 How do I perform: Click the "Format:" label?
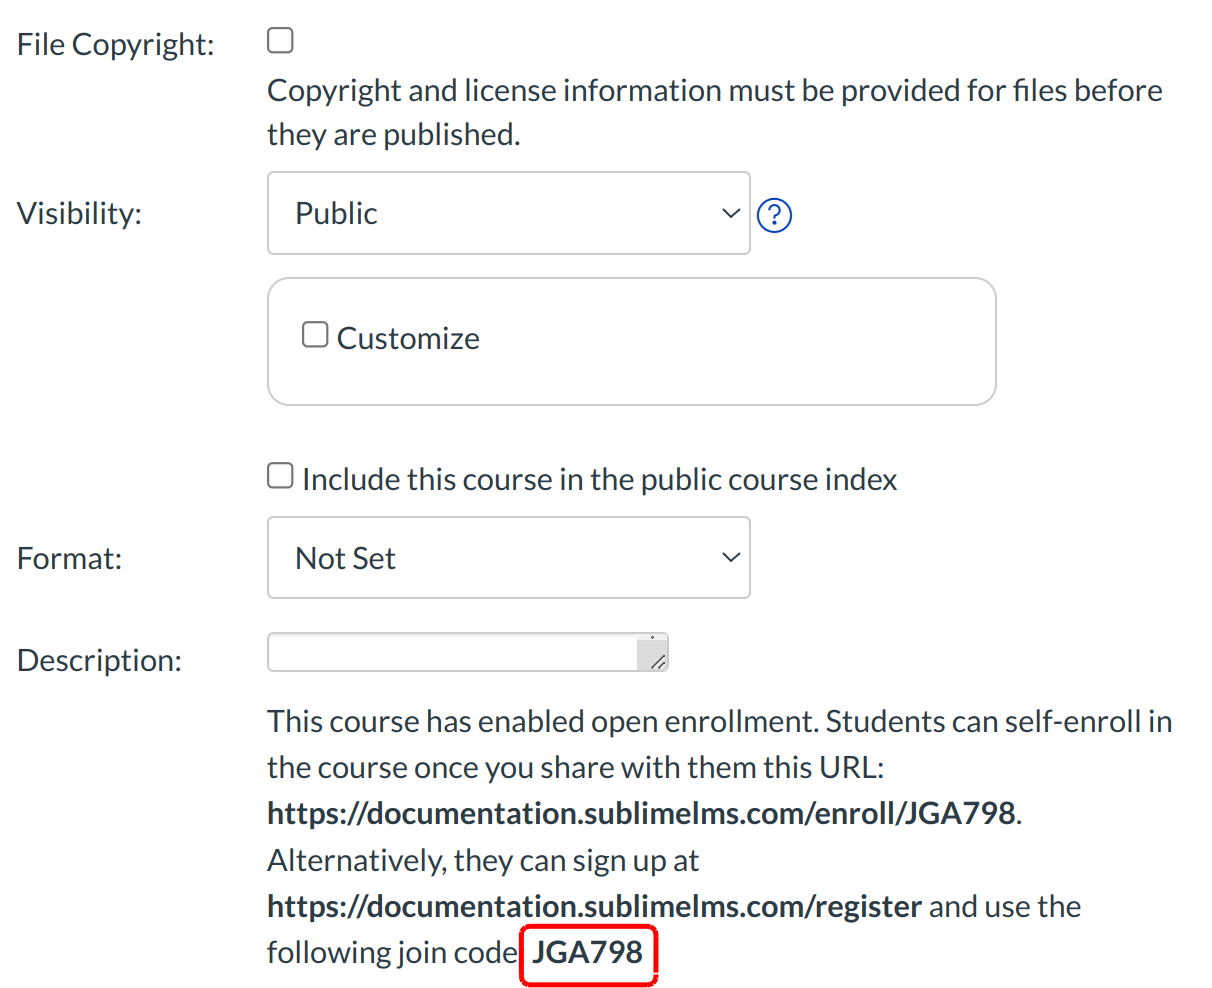coord(68,557)
